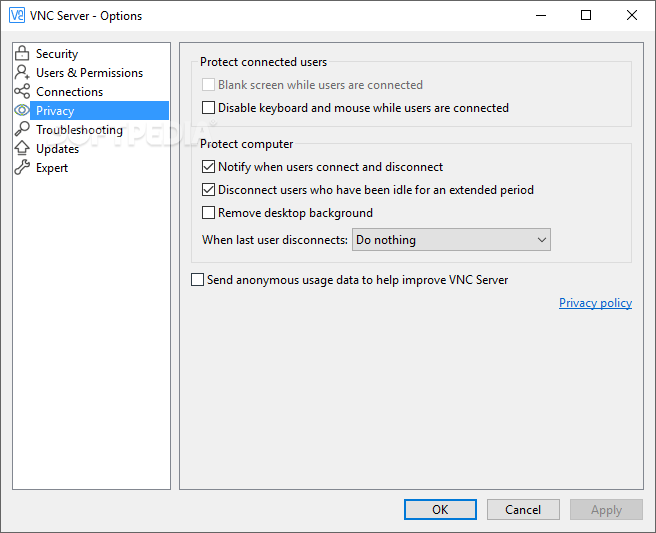Select the Privacy page
Screen dimensions: 656x533
(x=100, y=110)
